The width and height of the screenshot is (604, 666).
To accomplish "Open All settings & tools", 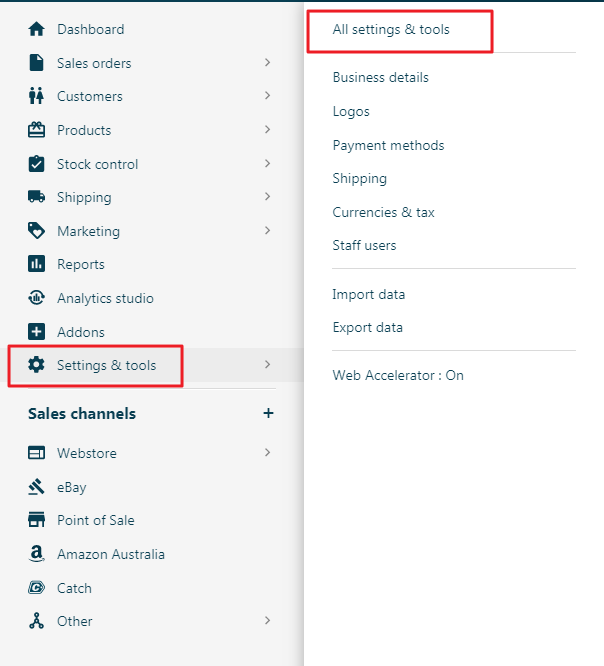I will pos(391,30).
